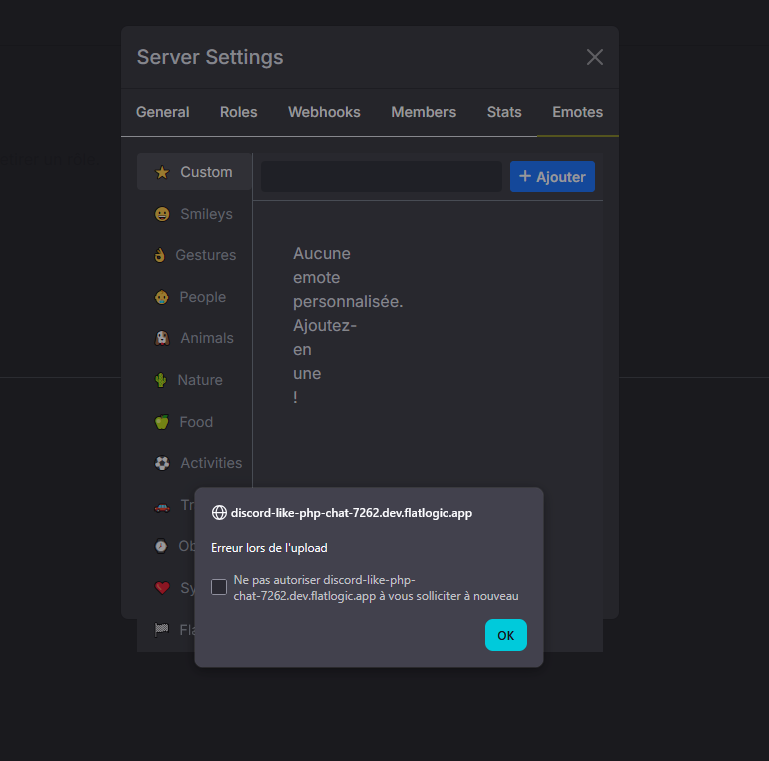Open the Food green apple icon
Screen dimensions: 769x761
point(162,422)
